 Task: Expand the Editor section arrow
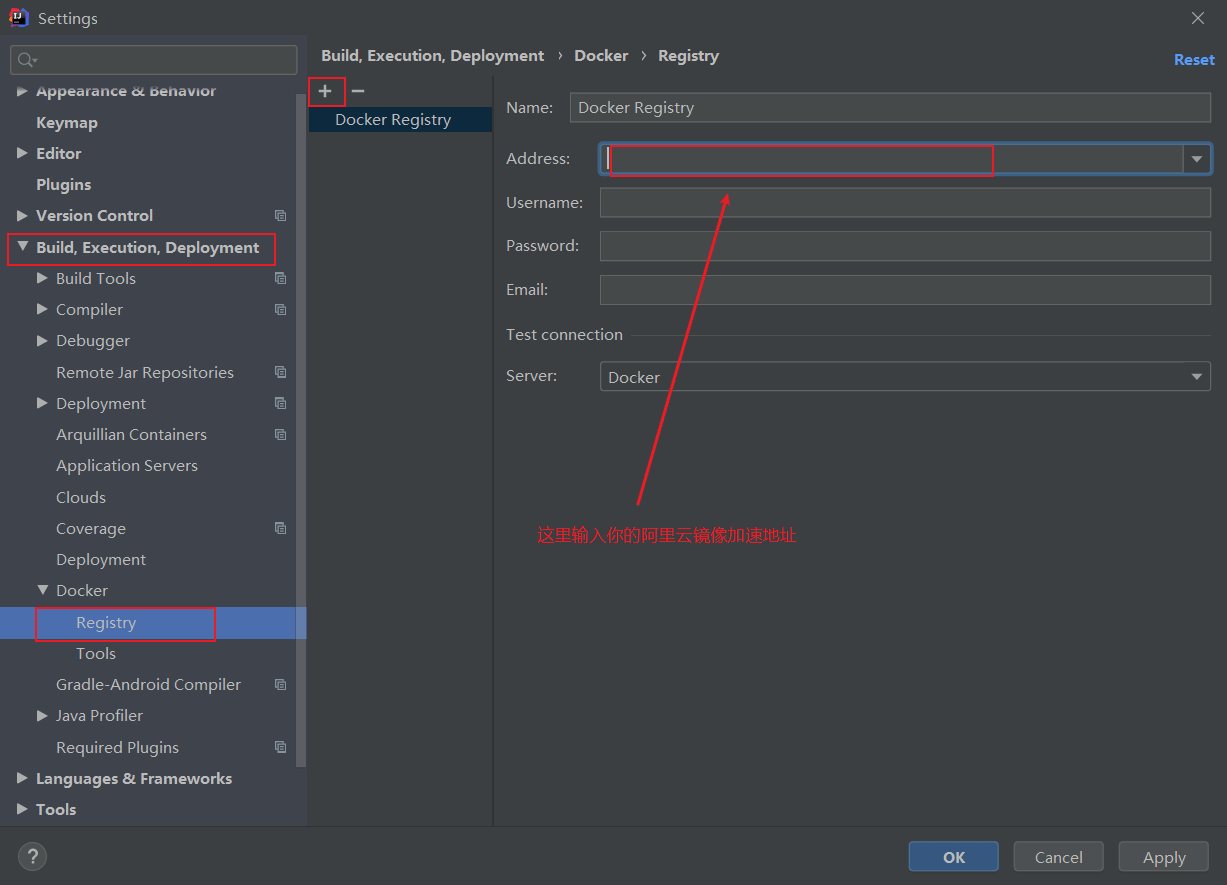coord(22,153)
